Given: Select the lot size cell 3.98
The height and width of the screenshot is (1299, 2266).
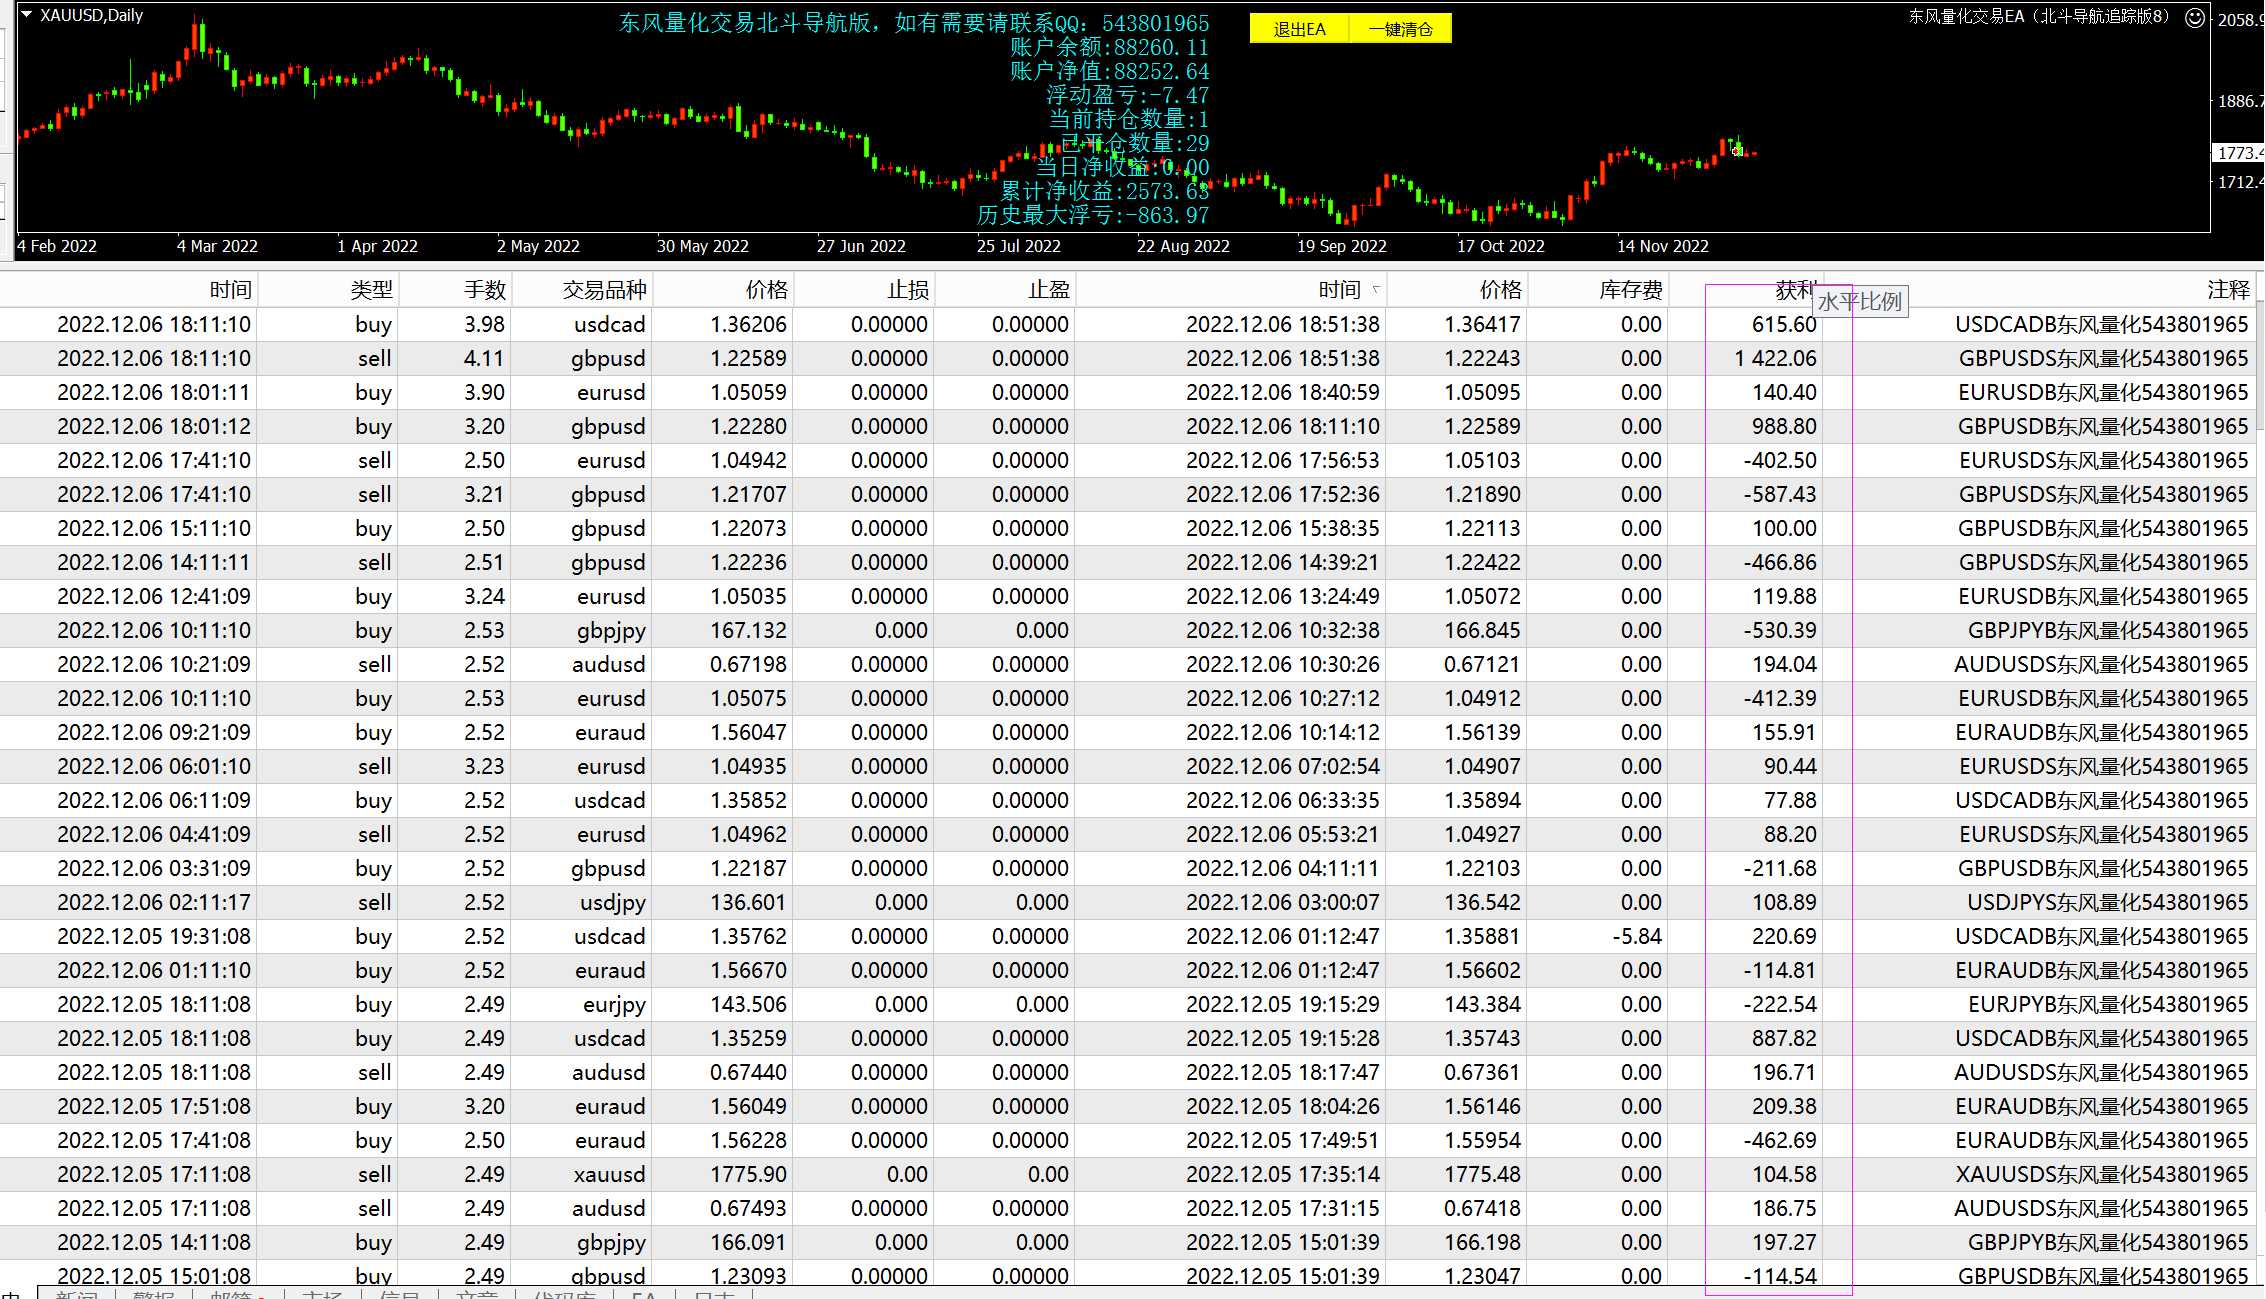Looking at the screenshot, I should point(484,324).
